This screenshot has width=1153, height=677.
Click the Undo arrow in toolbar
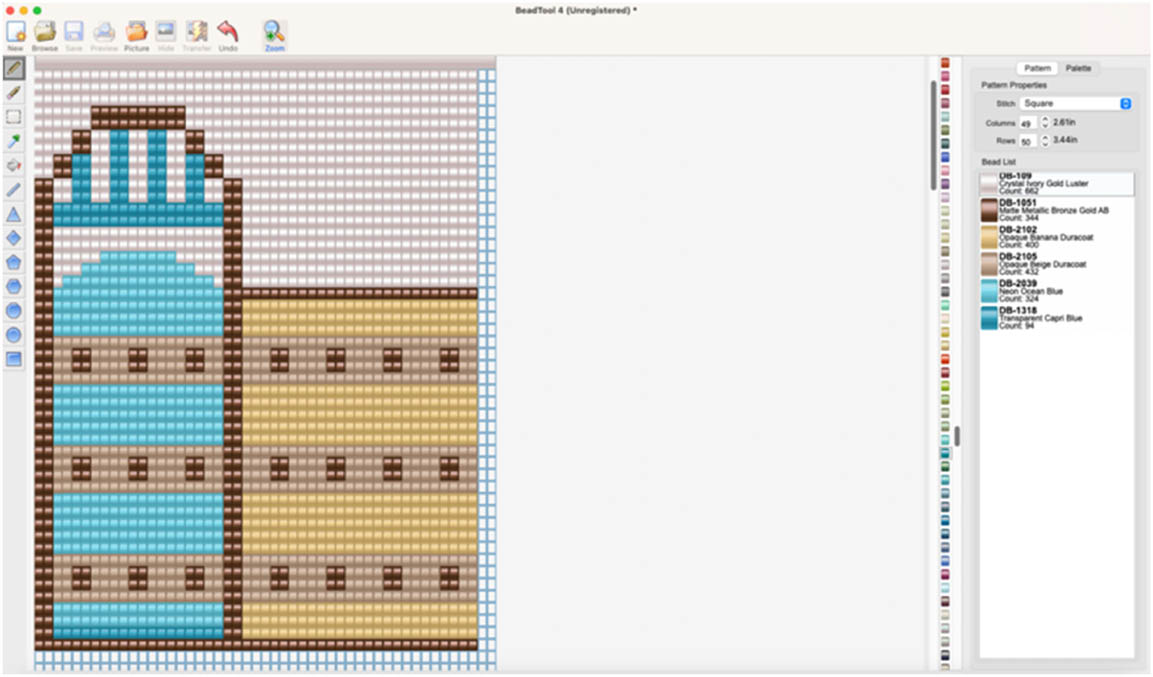tap(228, 35)
